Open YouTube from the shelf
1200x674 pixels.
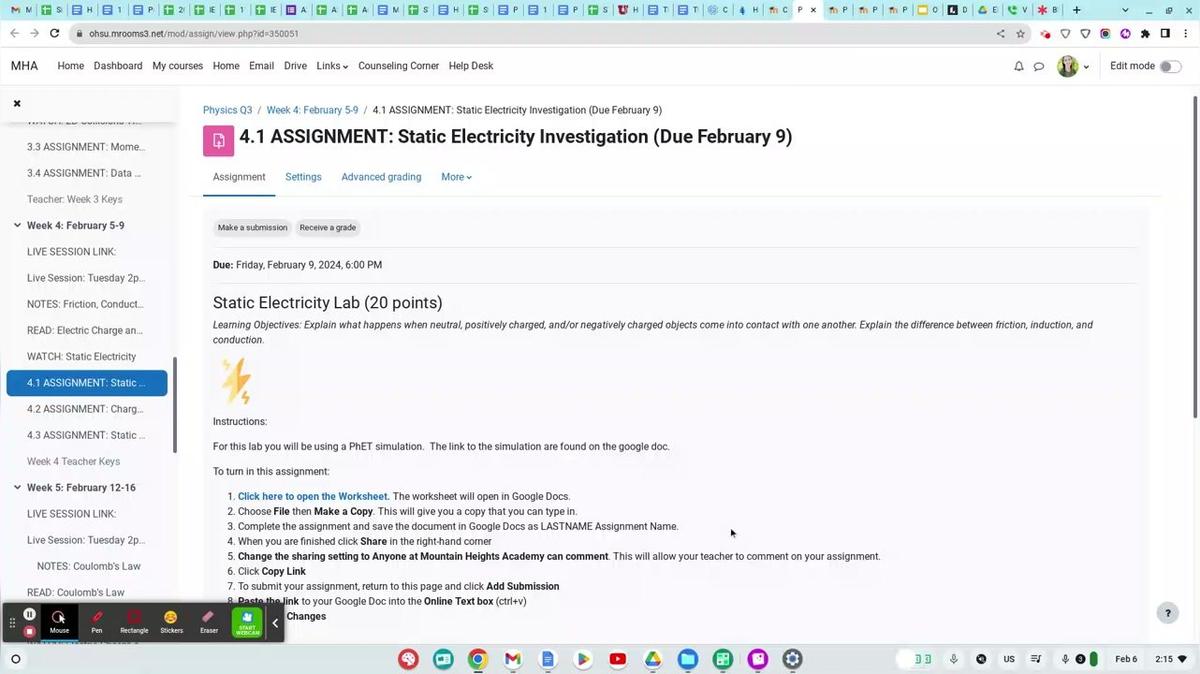617,659
